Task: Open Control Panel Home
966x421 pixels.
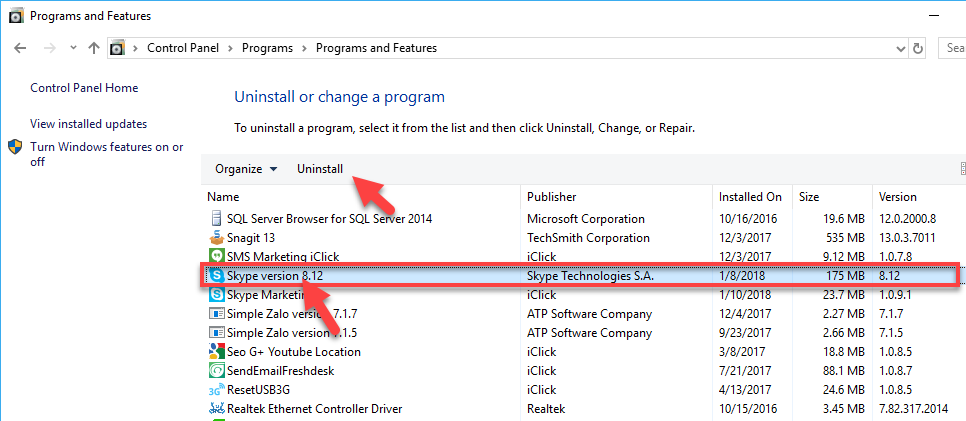Action: pos(84,88)
